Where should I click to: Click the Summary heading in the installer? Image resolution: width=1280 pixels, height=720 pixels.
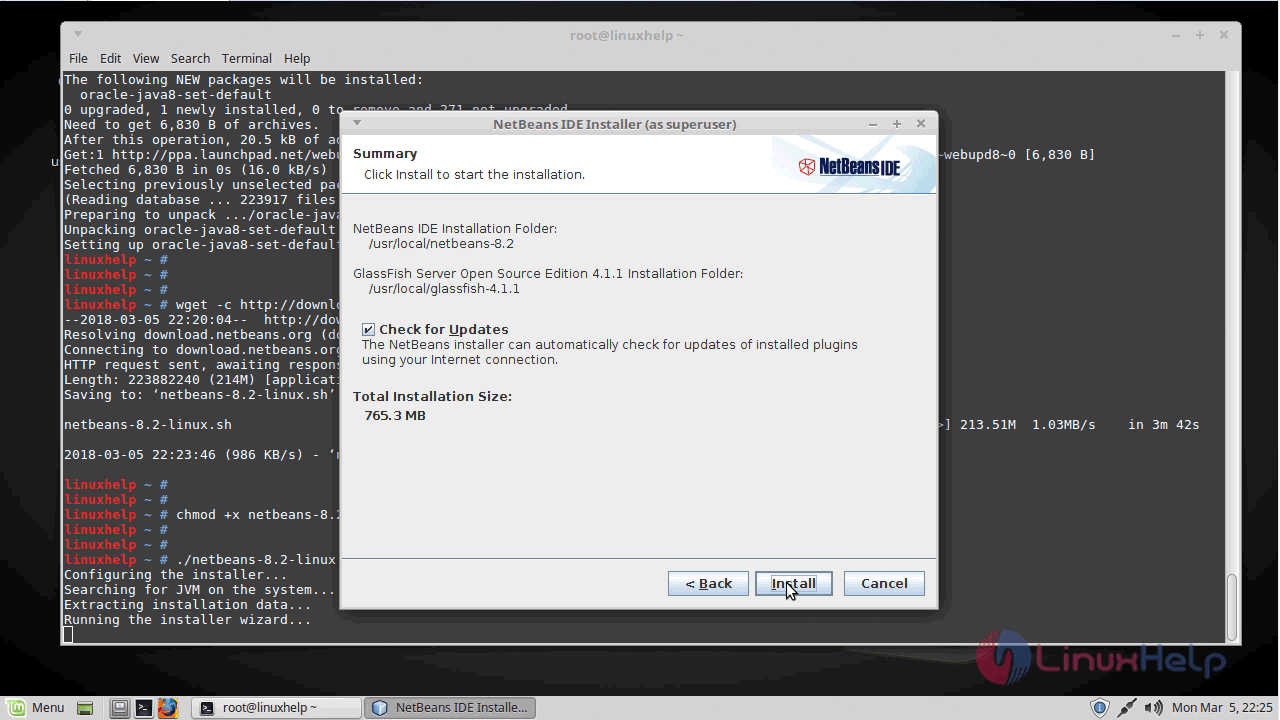[385, 153]
